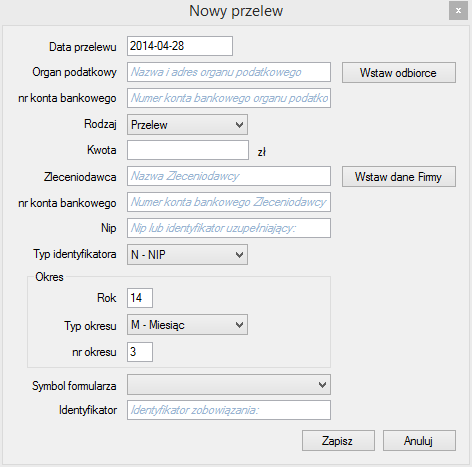472x467 pixels.
Task: Focus the Nazwa Zleceniodawcy field
Action: point(229,176)
